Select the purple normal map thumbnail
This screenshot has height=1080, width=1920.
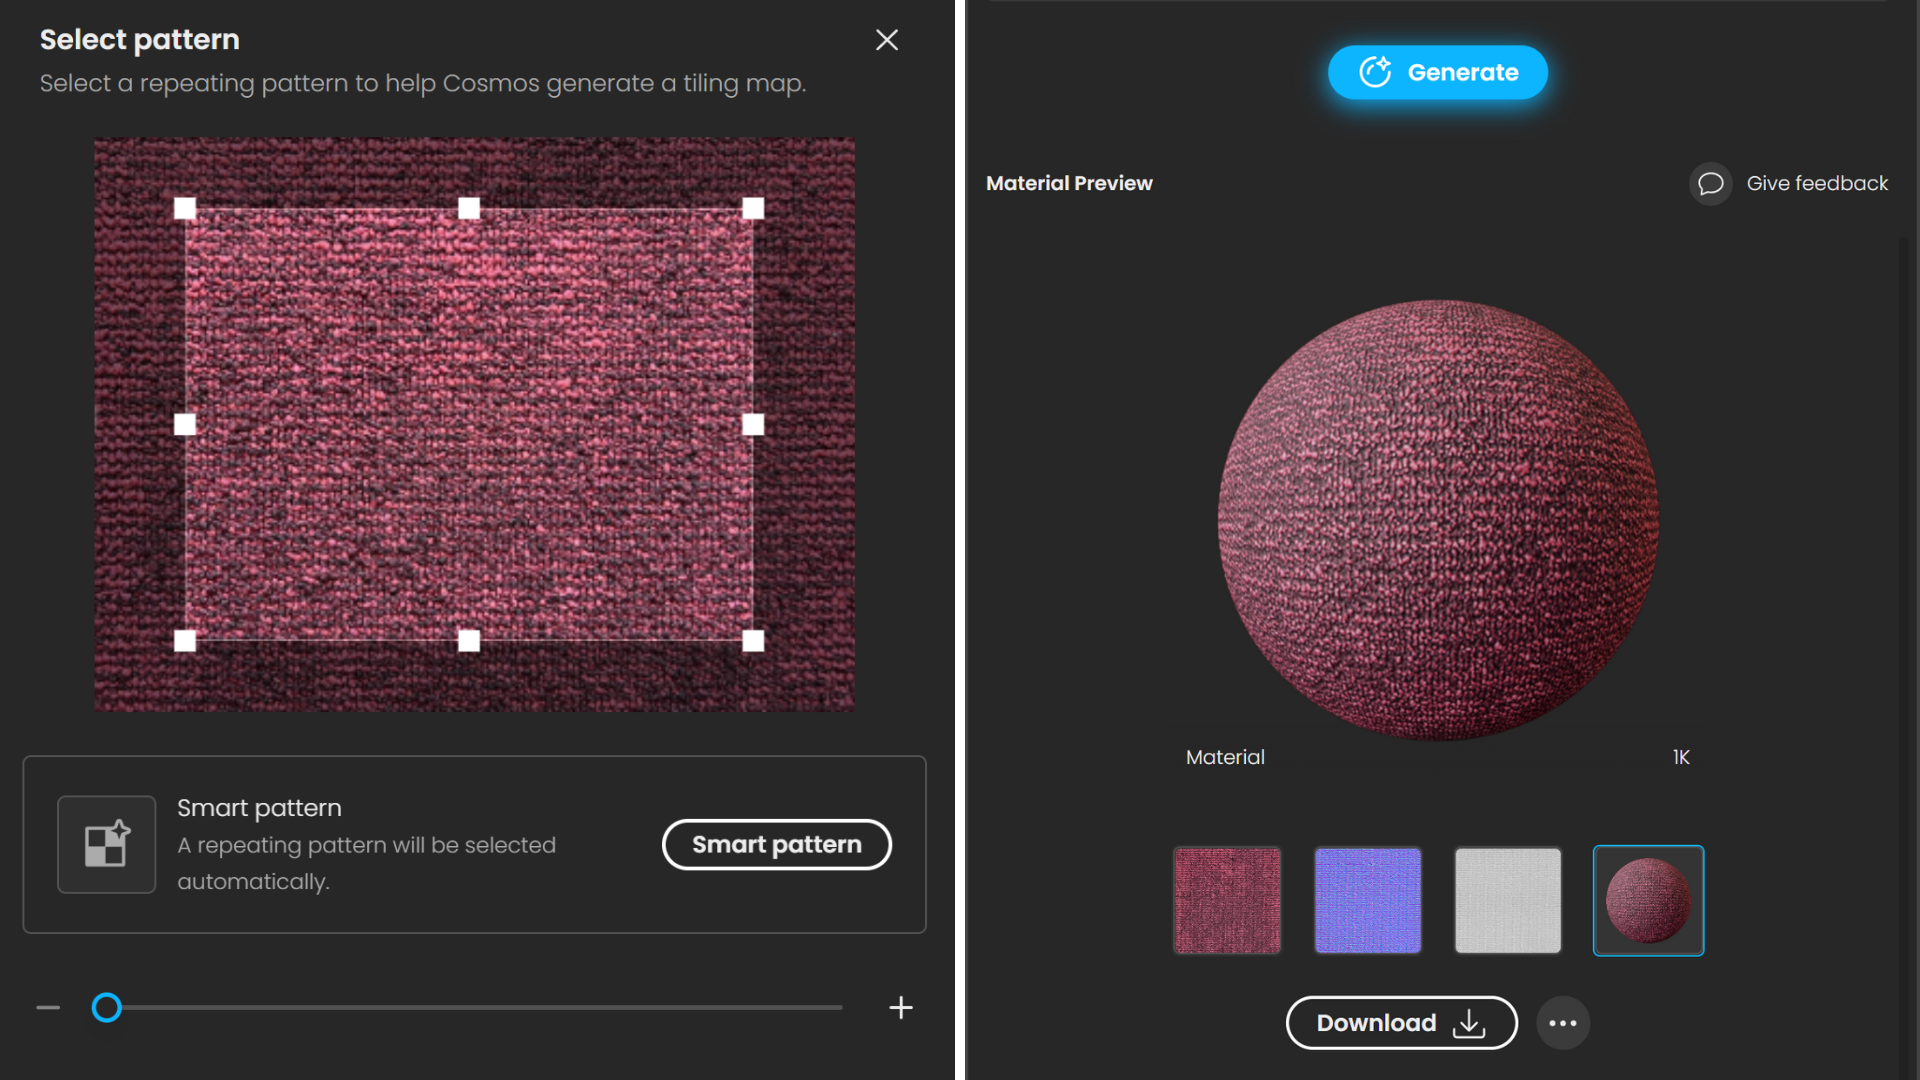pos(1367,901)
